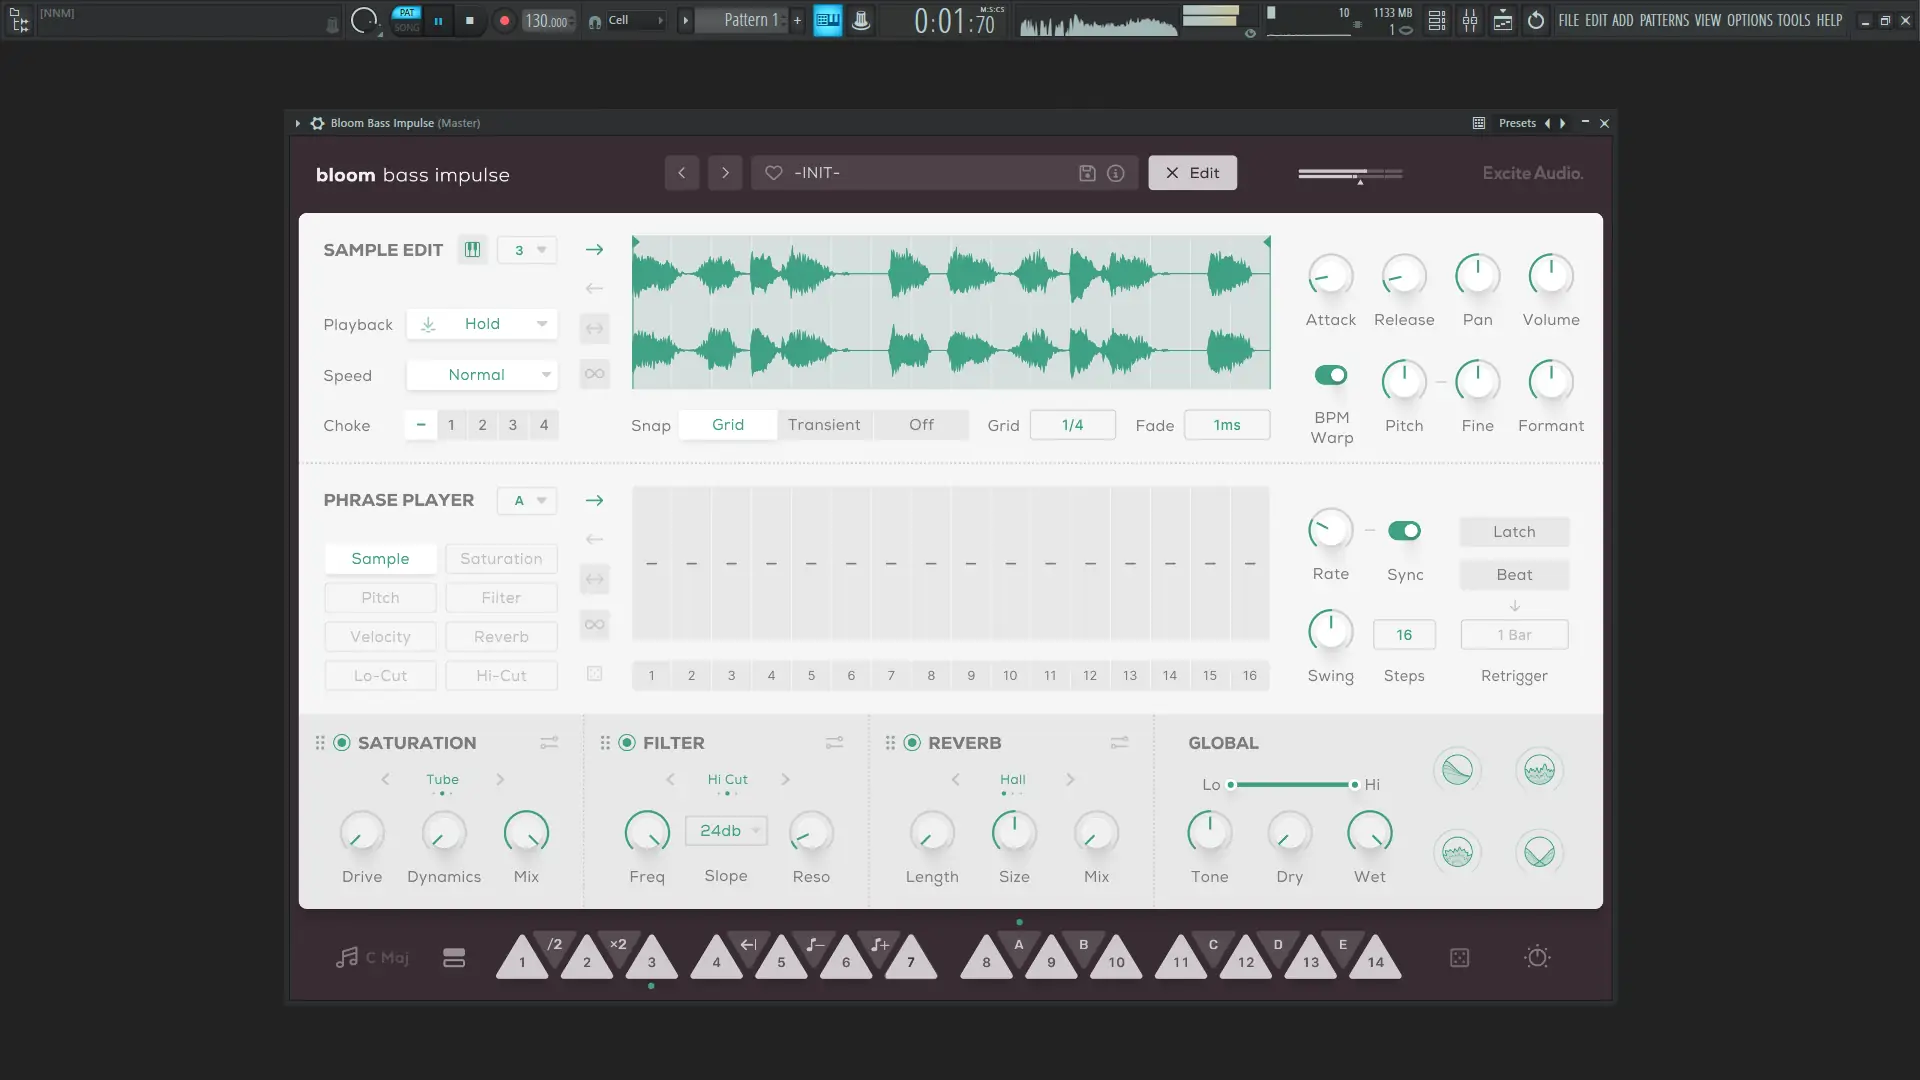This screenshot has width=1920, height=1080.
Task: Disable the Filter effect power button
Action: 627,743
